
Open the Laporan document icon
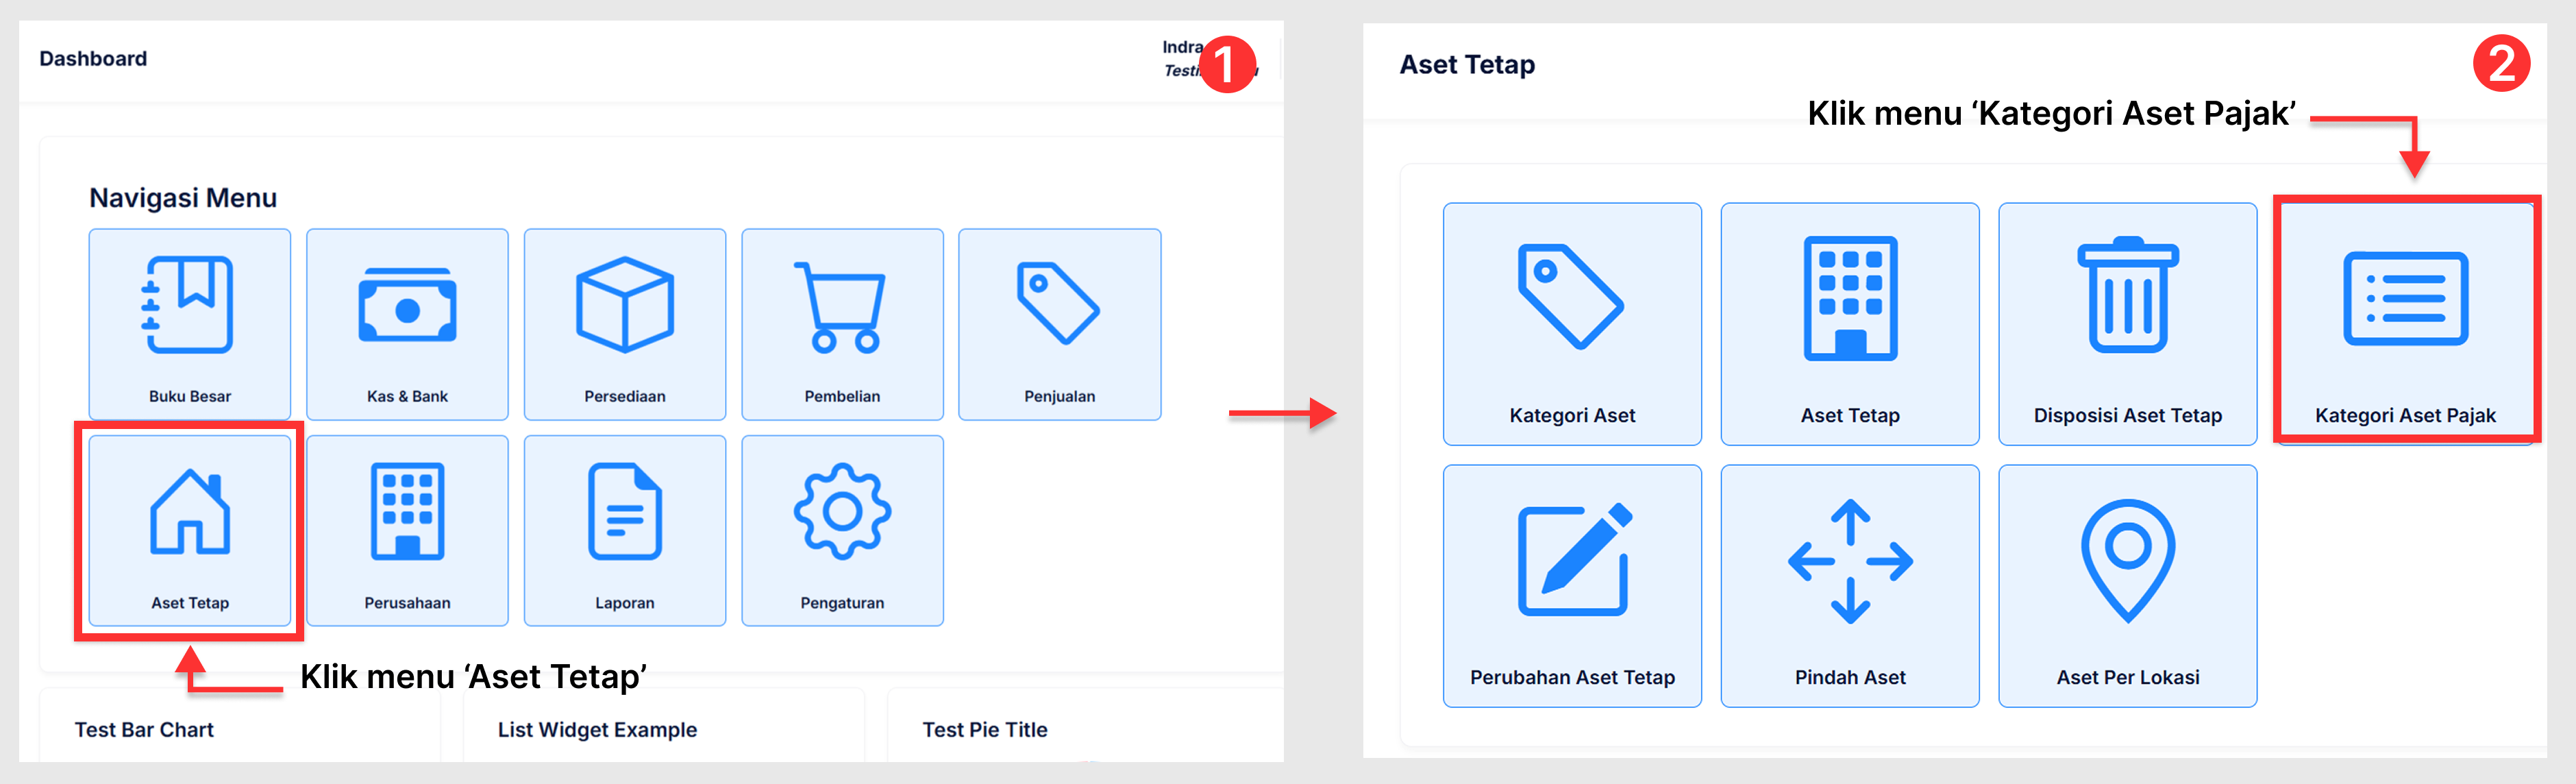[x=624, y=511]
